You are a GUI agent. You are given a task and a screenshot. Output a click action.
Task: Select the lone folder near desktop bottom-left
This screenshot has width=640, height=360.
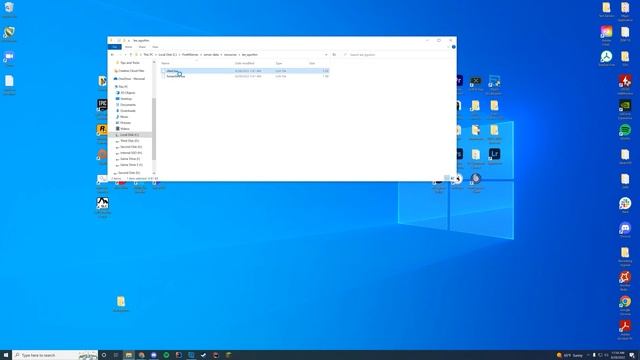pos(121,304)
